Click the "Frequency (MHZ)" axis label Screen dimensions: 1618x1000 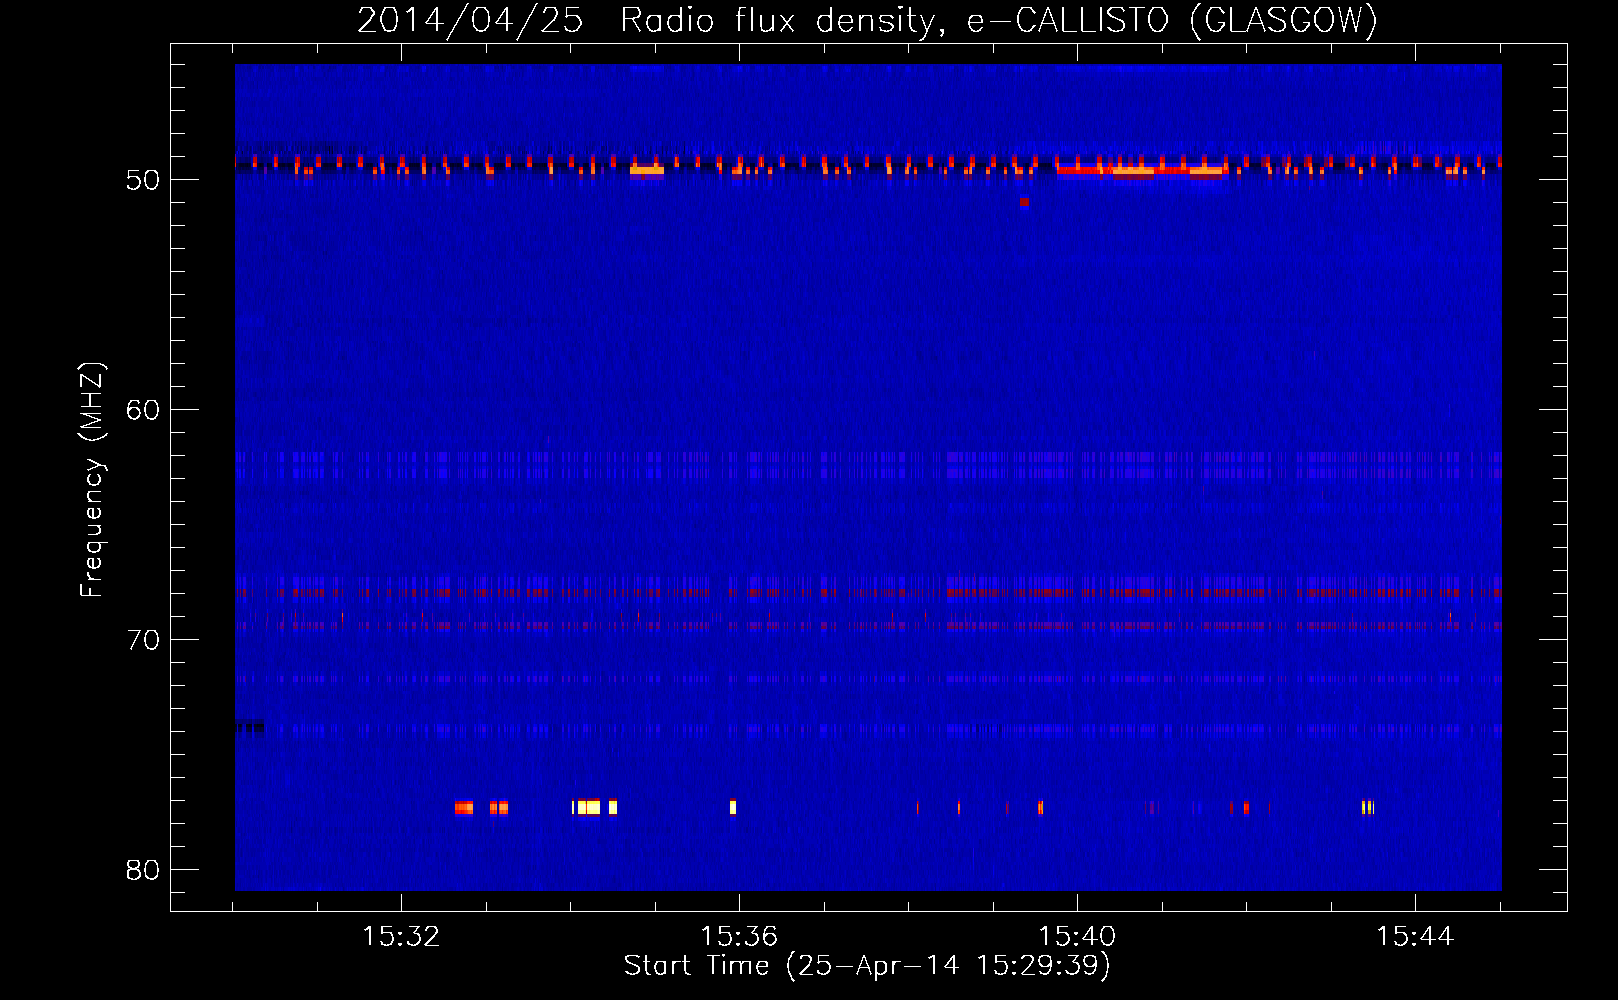[x=91, y=480]
